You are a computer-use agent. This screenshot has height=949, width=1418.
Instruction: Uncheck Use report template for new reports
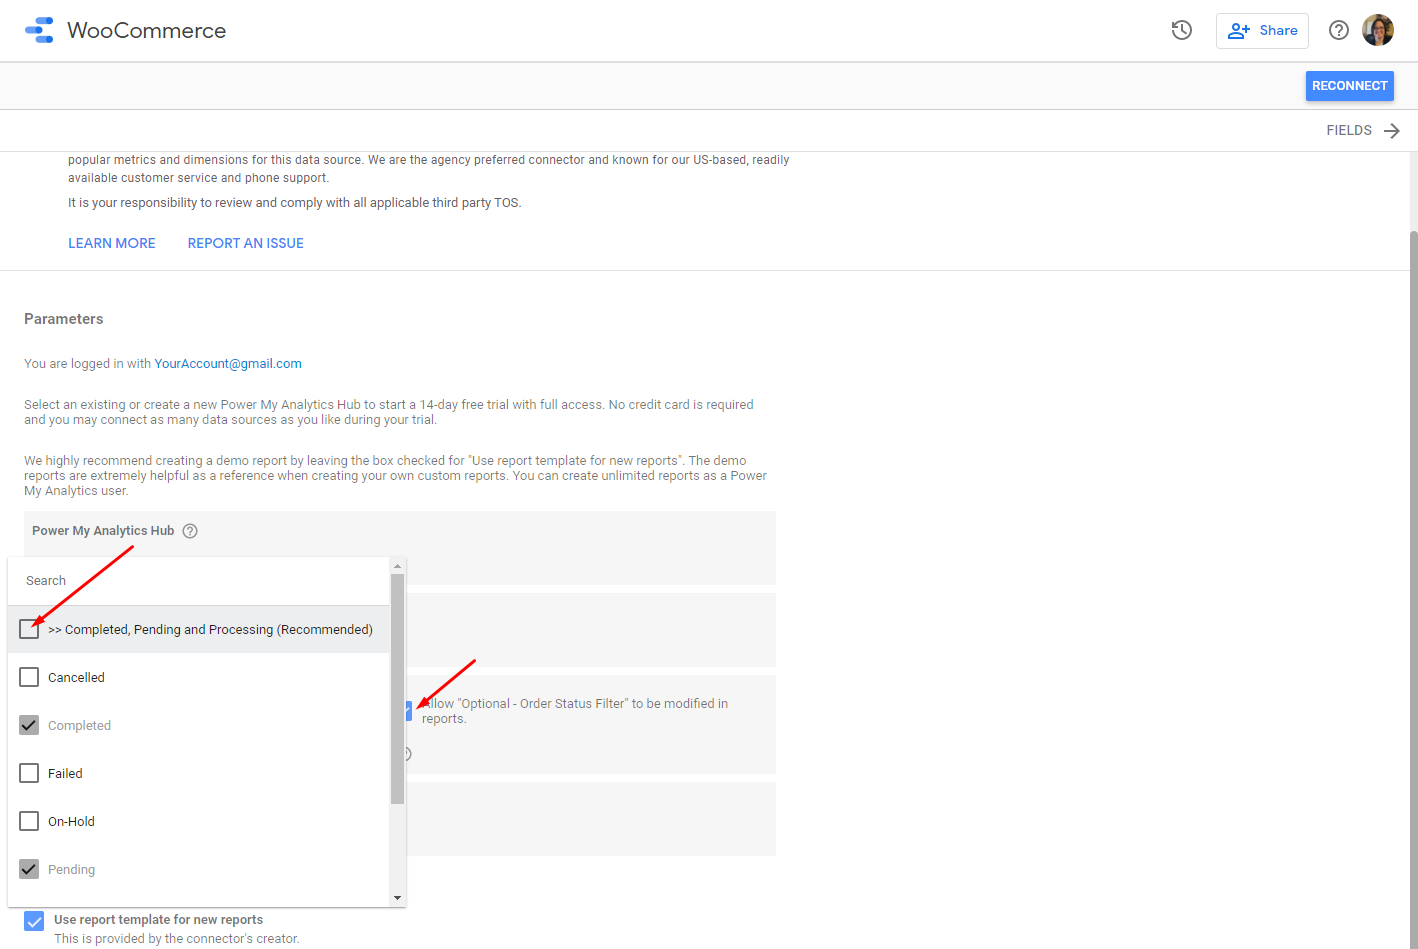point(34,921)
